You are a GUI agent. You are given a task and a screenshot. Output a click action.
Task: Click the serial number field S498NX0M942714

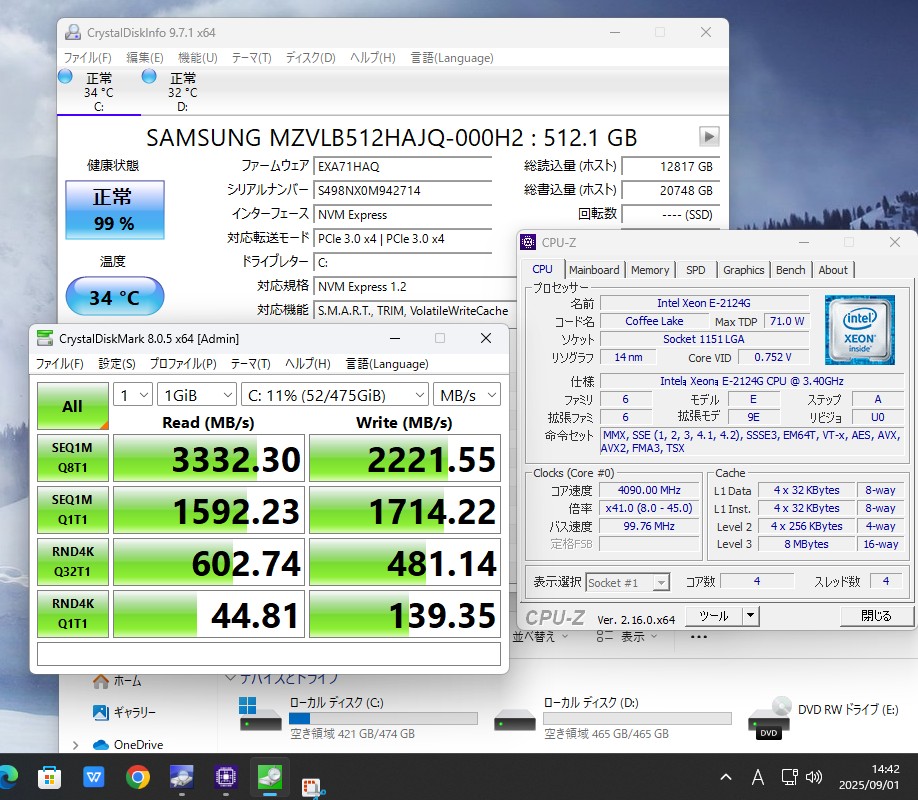click(402, 190)
